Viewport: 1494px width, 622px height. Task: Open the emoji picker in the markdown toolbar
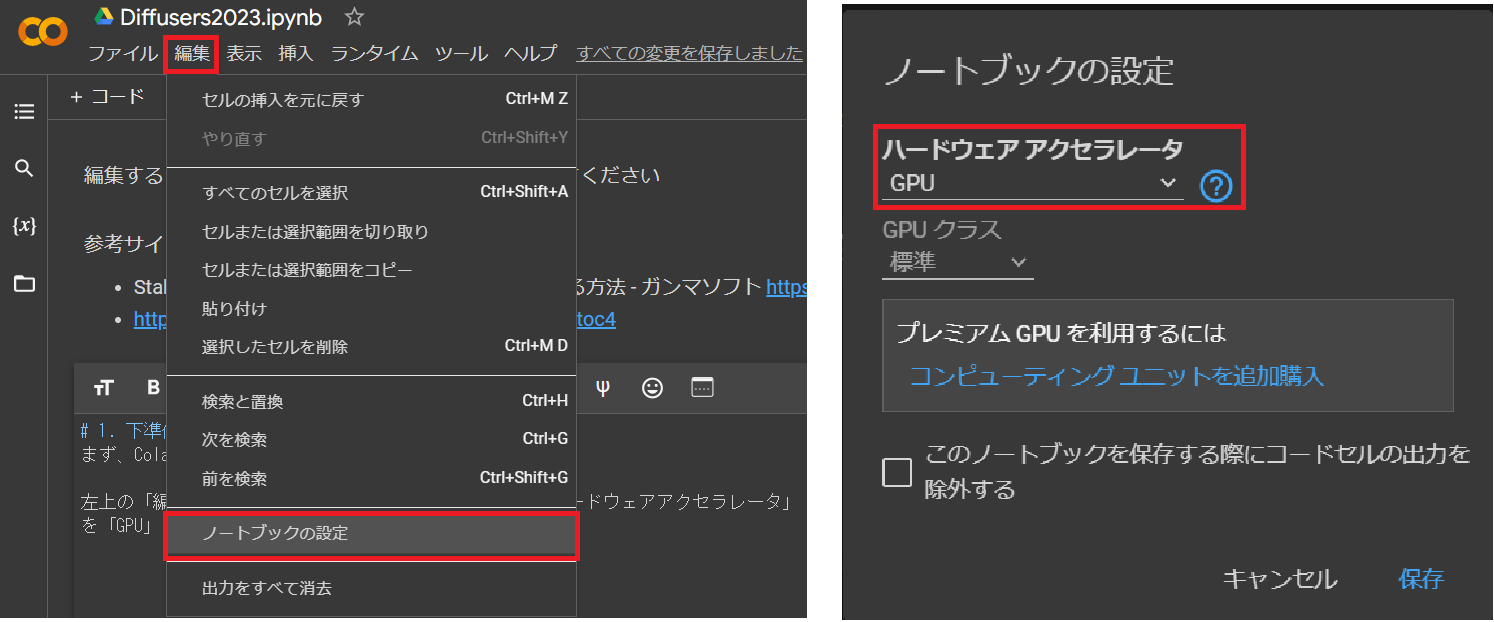coord(652,388)
